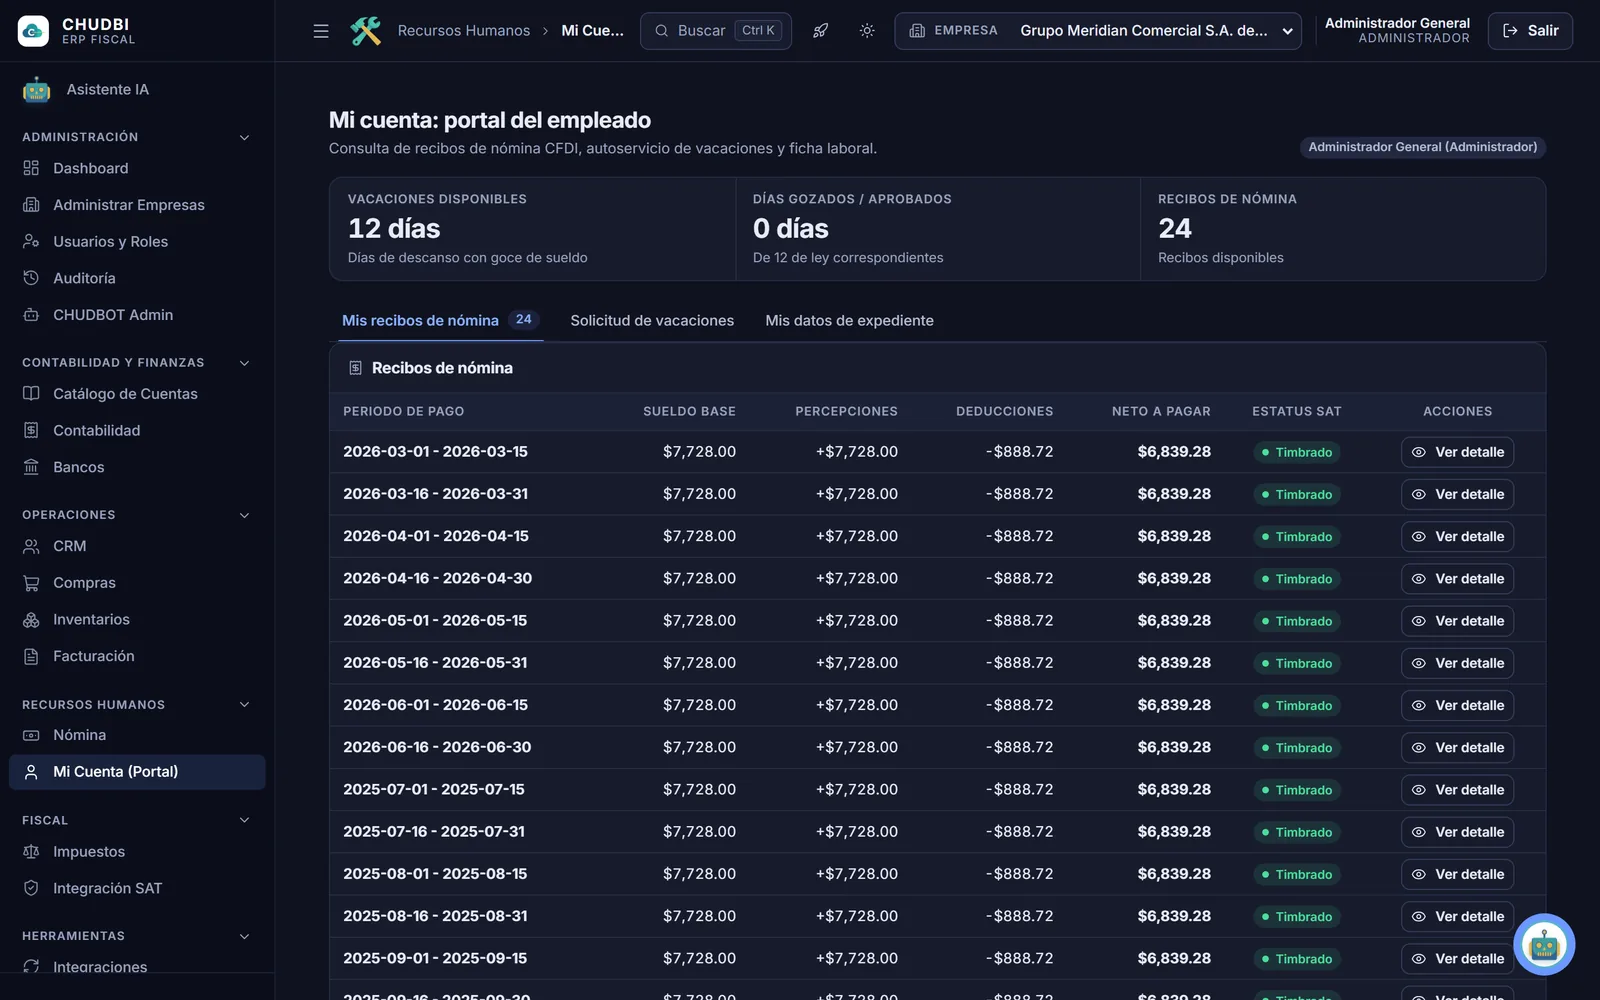Click the Buscar search field
This screenshot has width=1600, height=1000.
(x=715, y=31)
